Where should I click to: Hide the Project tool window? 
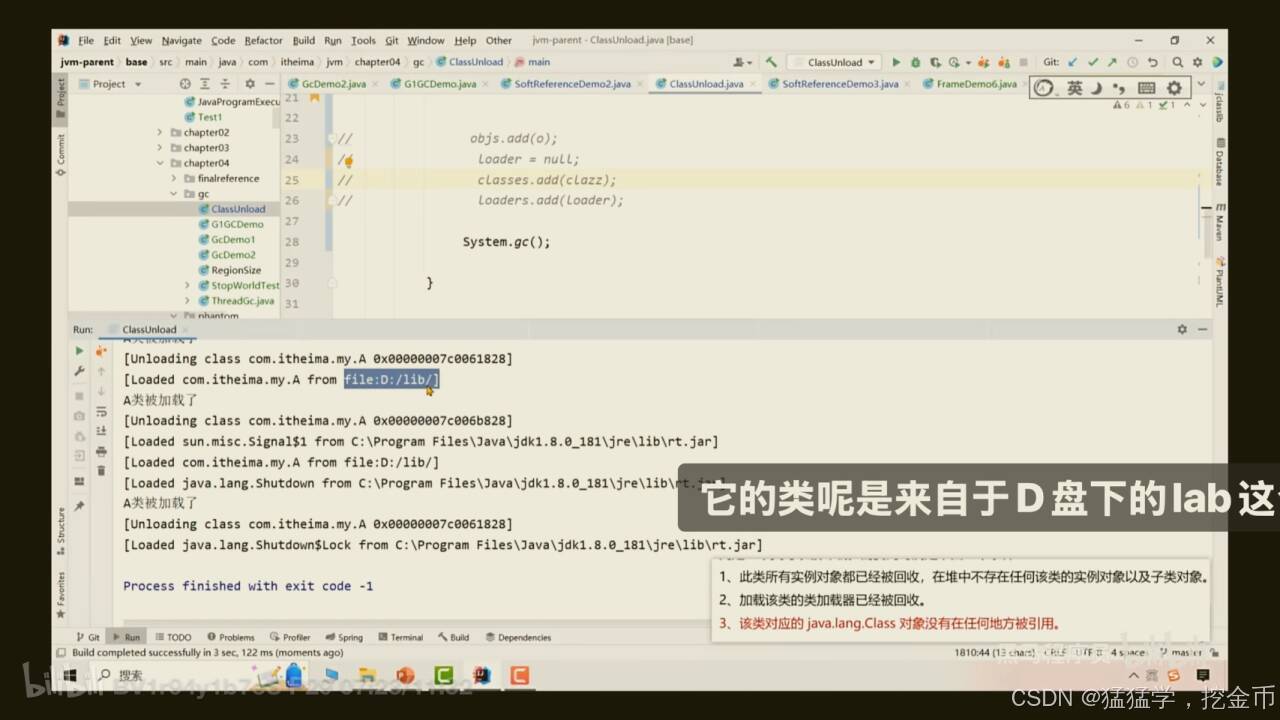(268, 84)
